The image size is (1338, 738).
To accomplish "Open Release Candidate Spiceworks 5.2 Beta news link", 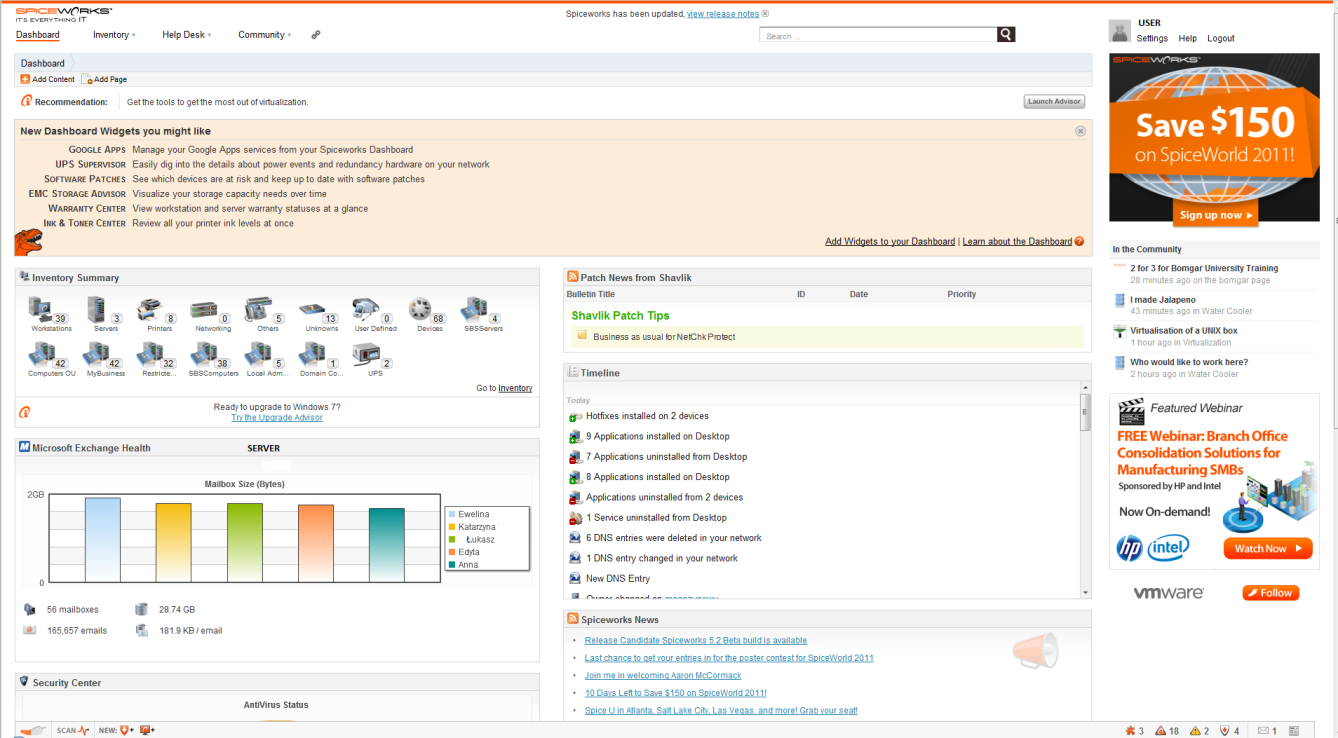I will 696,640.
